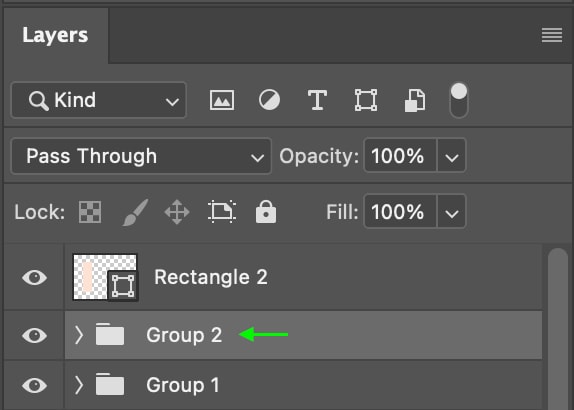Screen dimensions: 574x410
Task: Lock all padlock icon
Action: coord(266,212)
